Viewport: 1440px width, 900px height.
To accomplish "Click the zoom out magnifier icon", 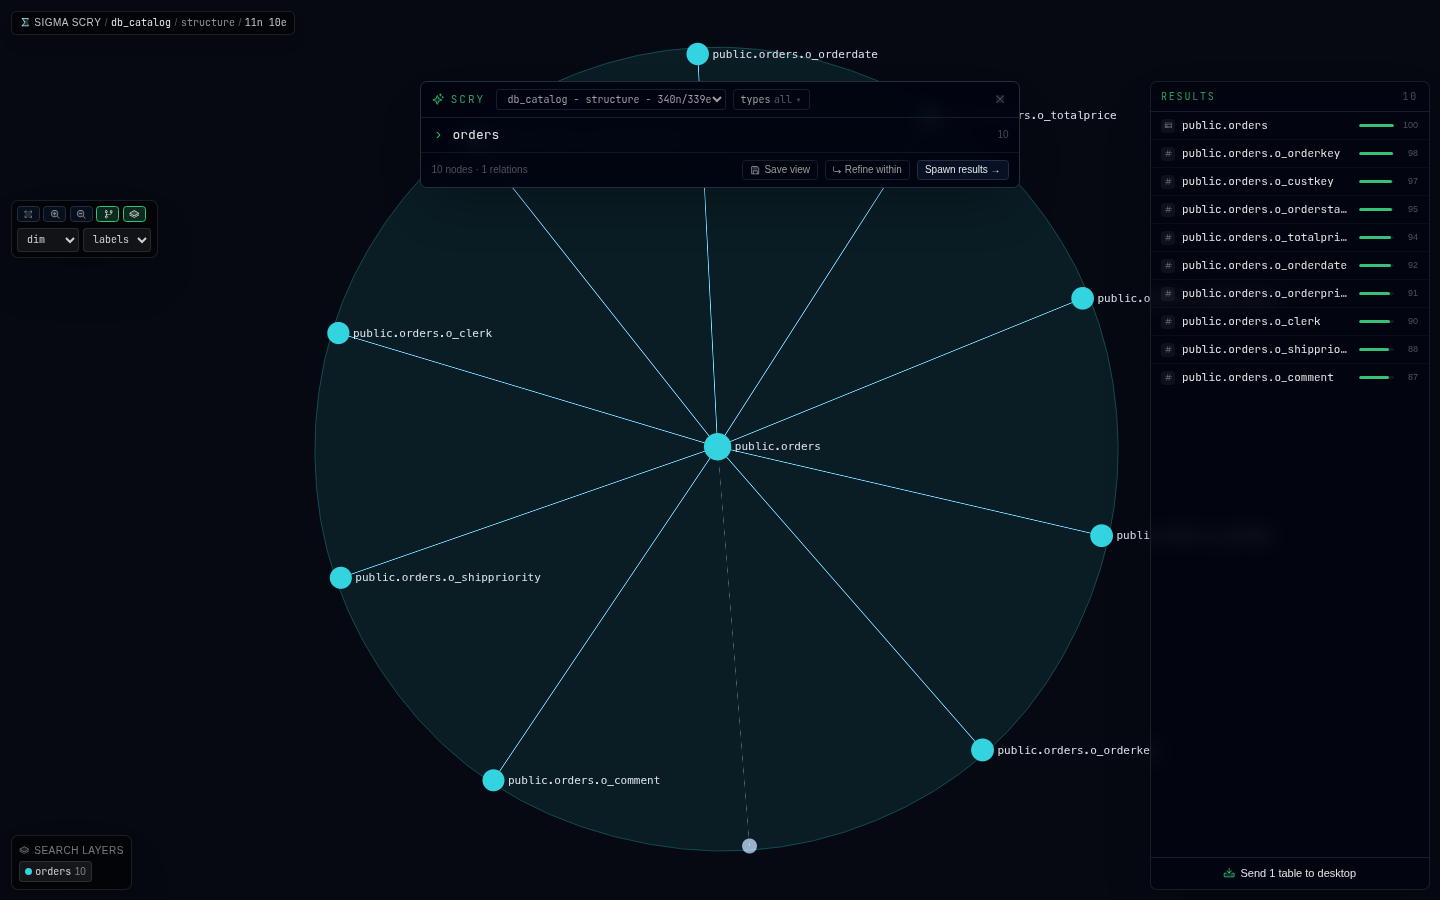I will [81, 214].
